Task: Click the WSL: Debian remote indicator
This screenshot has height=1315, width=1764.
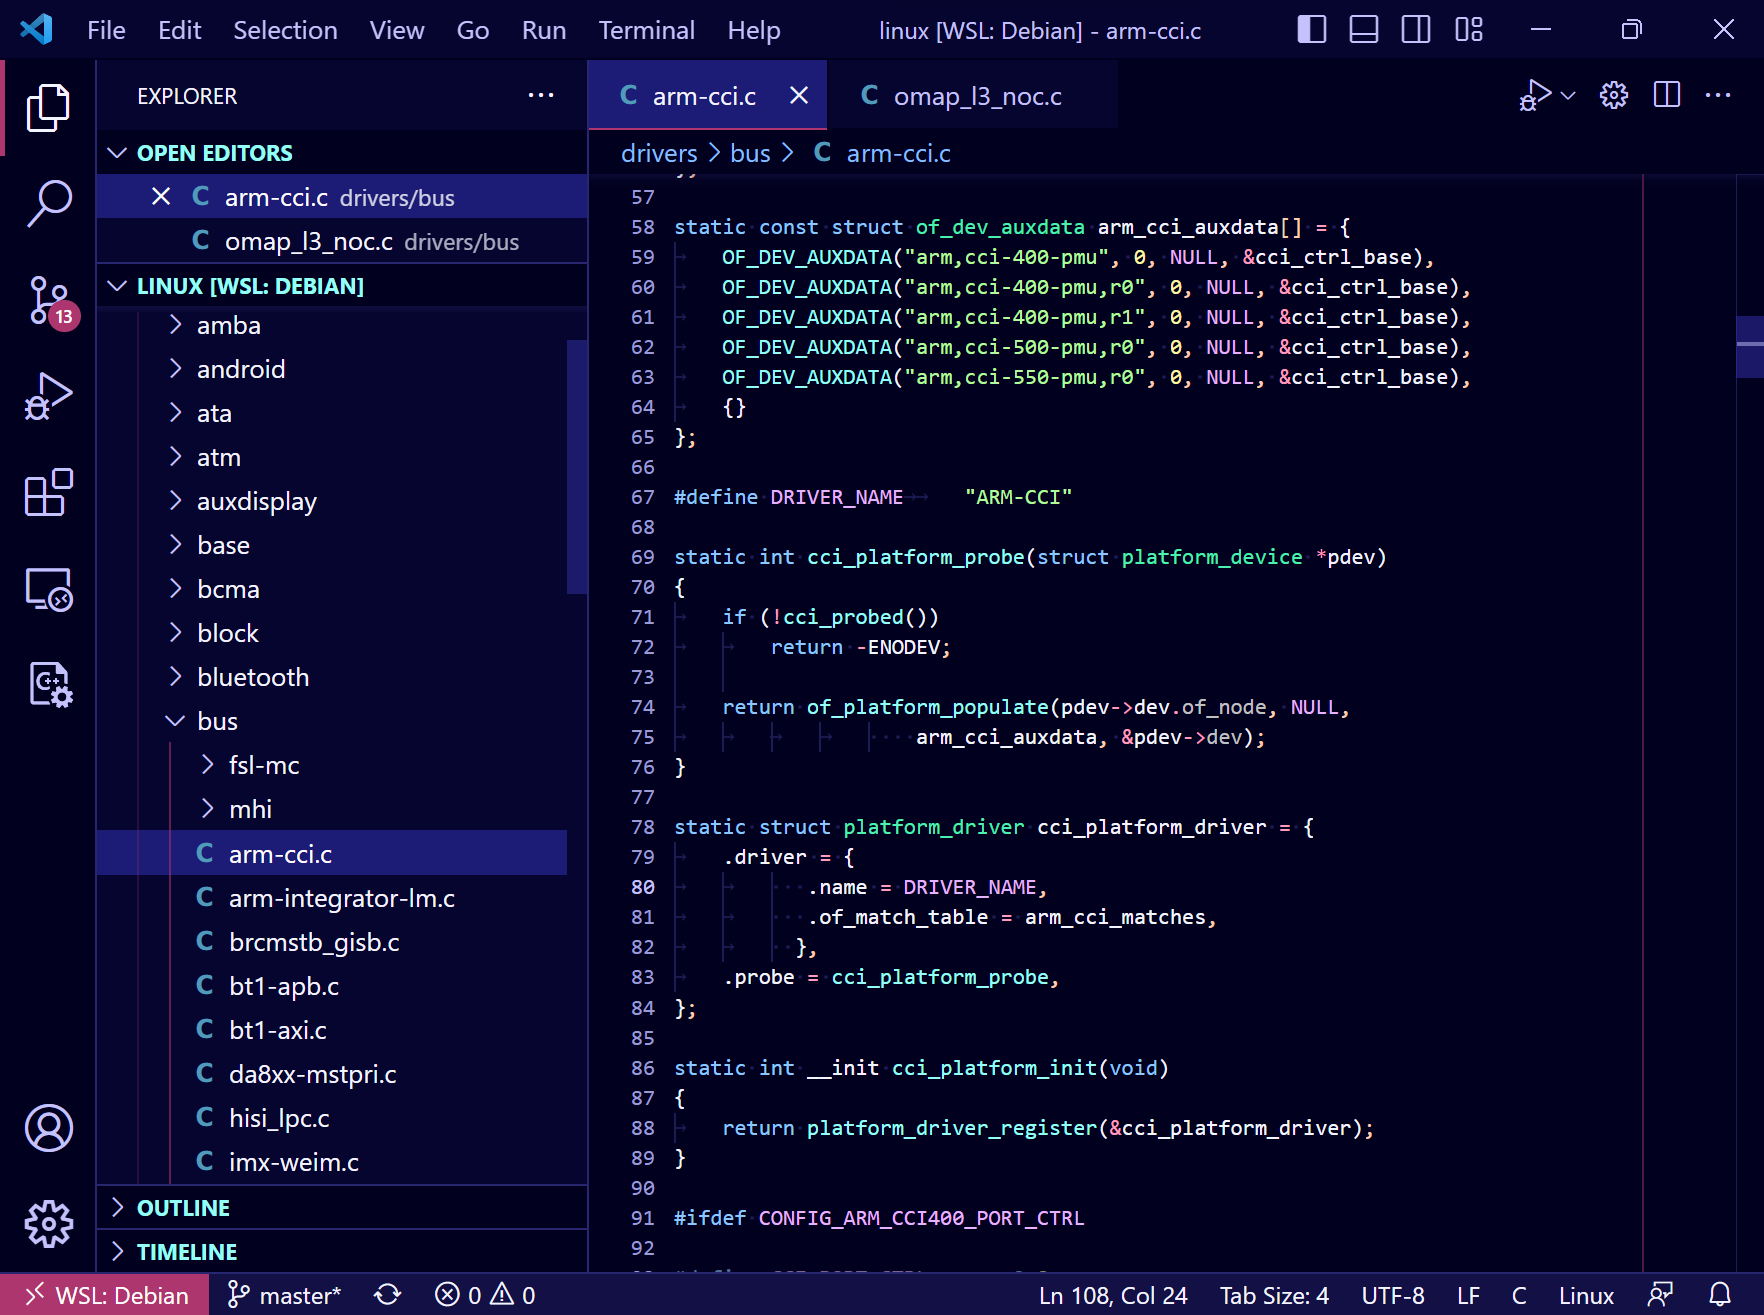Action: click(104, 1295)
